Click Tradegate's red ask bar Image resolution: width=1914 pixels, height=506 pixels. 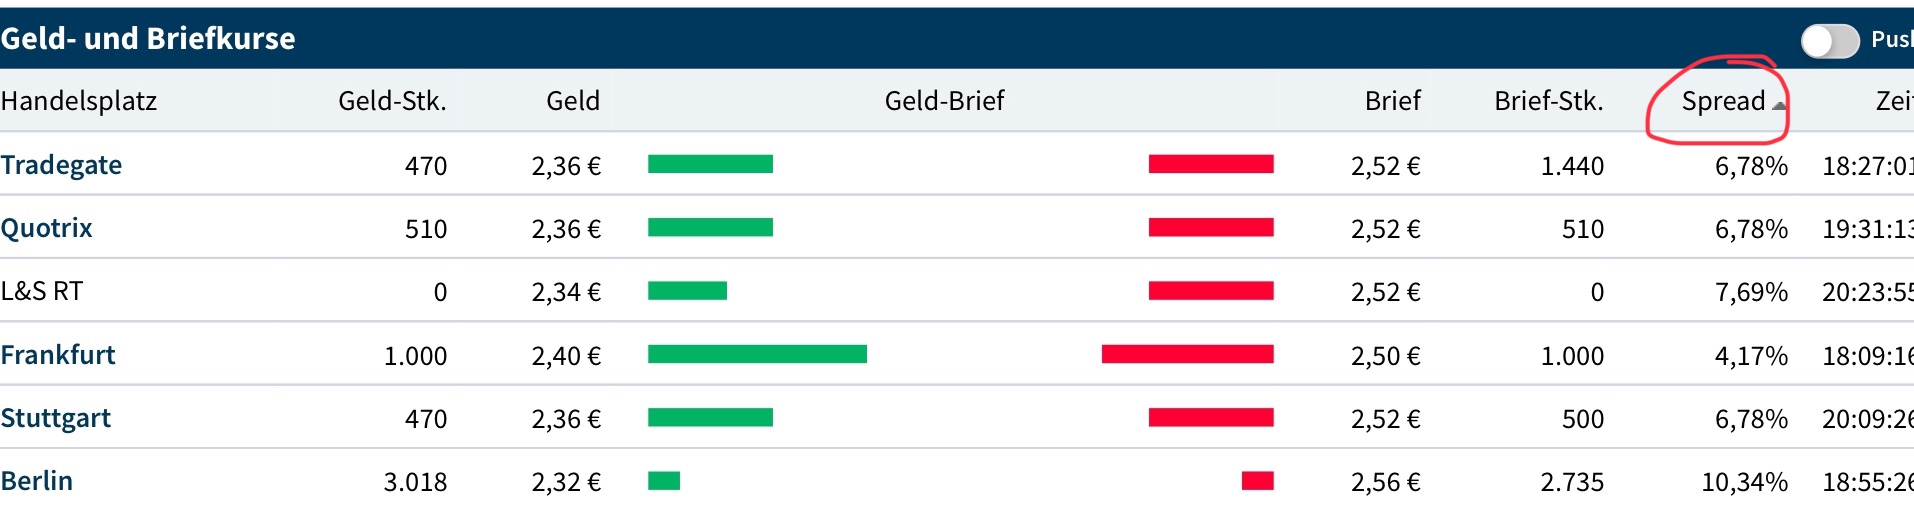[x=1210, y=164]
